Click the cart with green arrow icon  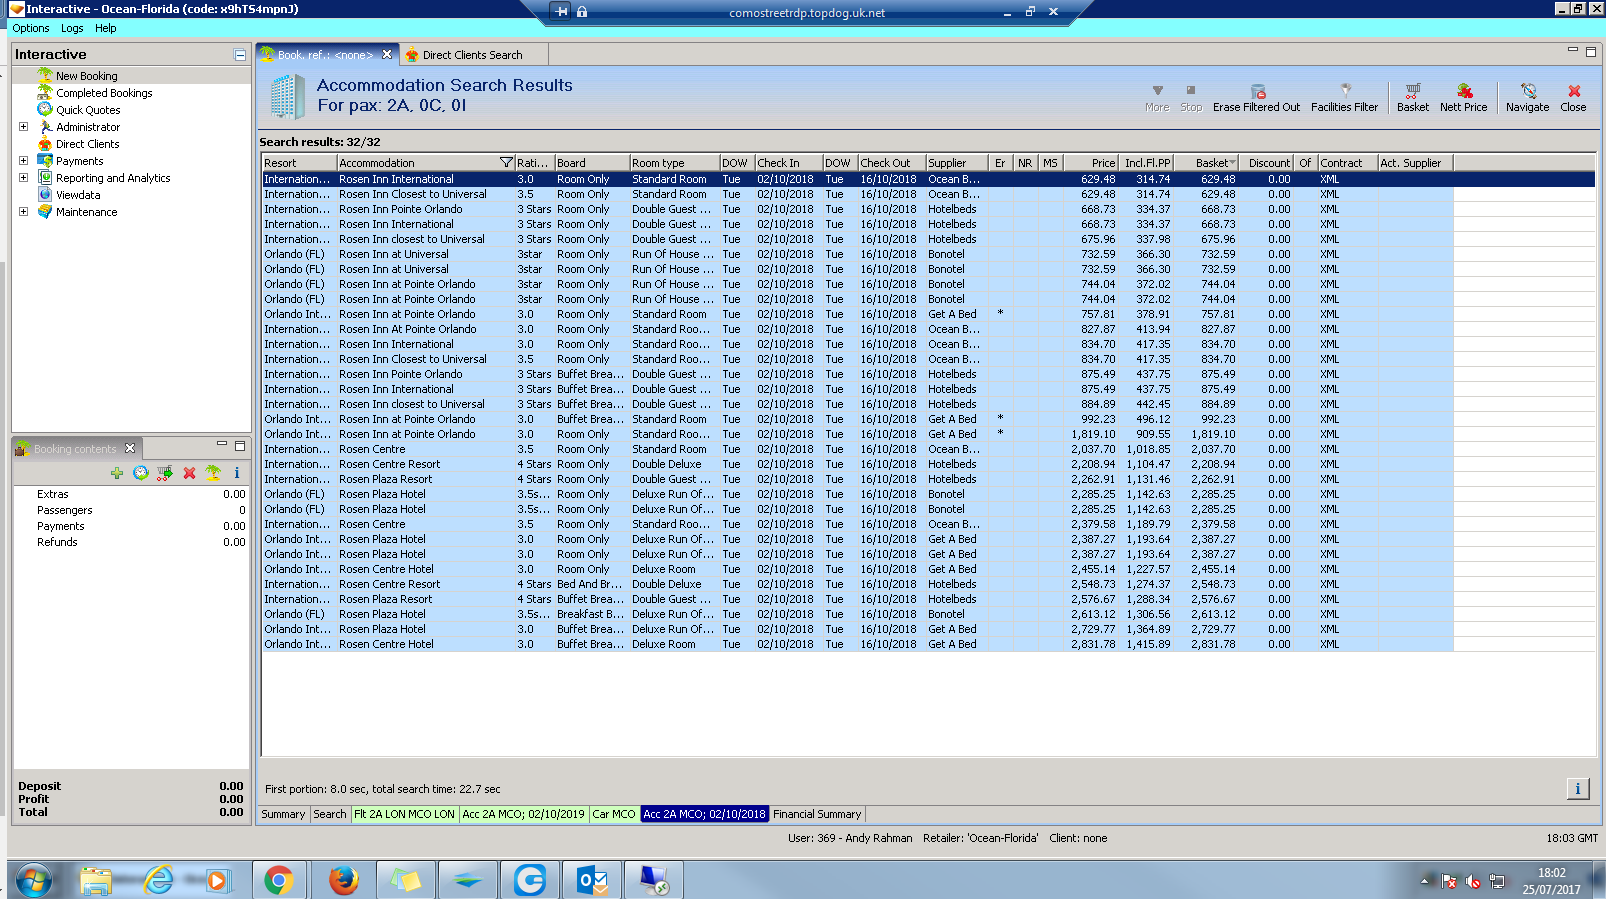click(165, 473)
